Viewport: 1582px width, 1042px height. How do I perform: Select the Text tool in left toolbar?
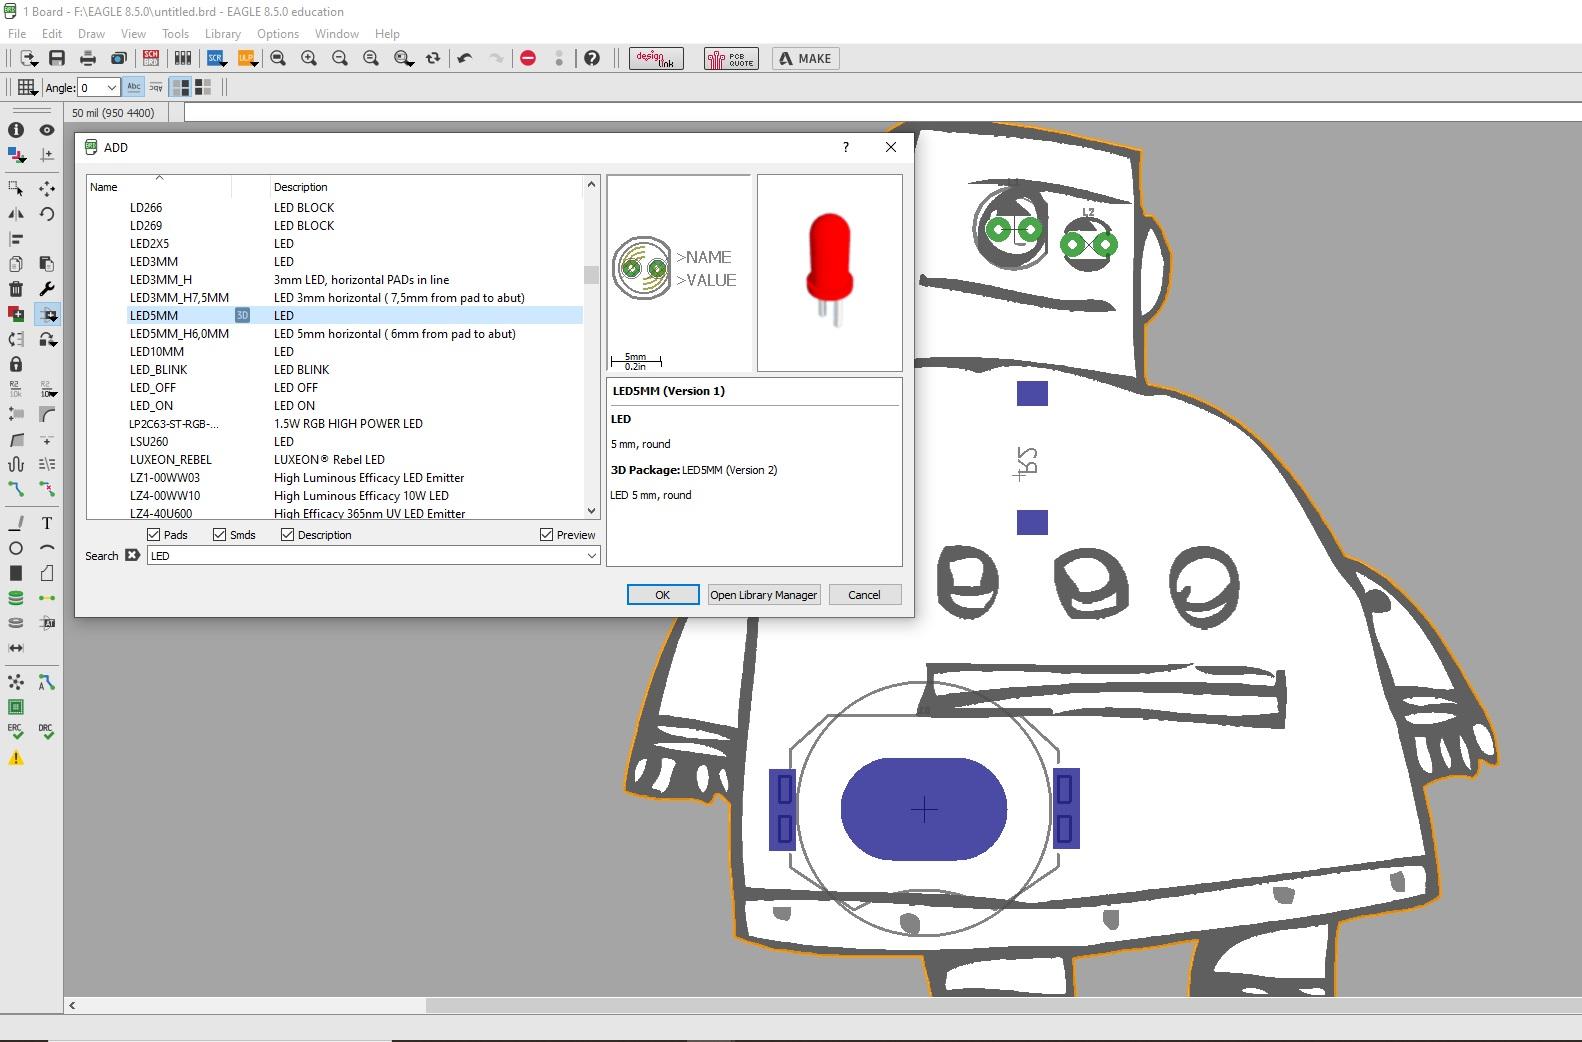[47, 523]
